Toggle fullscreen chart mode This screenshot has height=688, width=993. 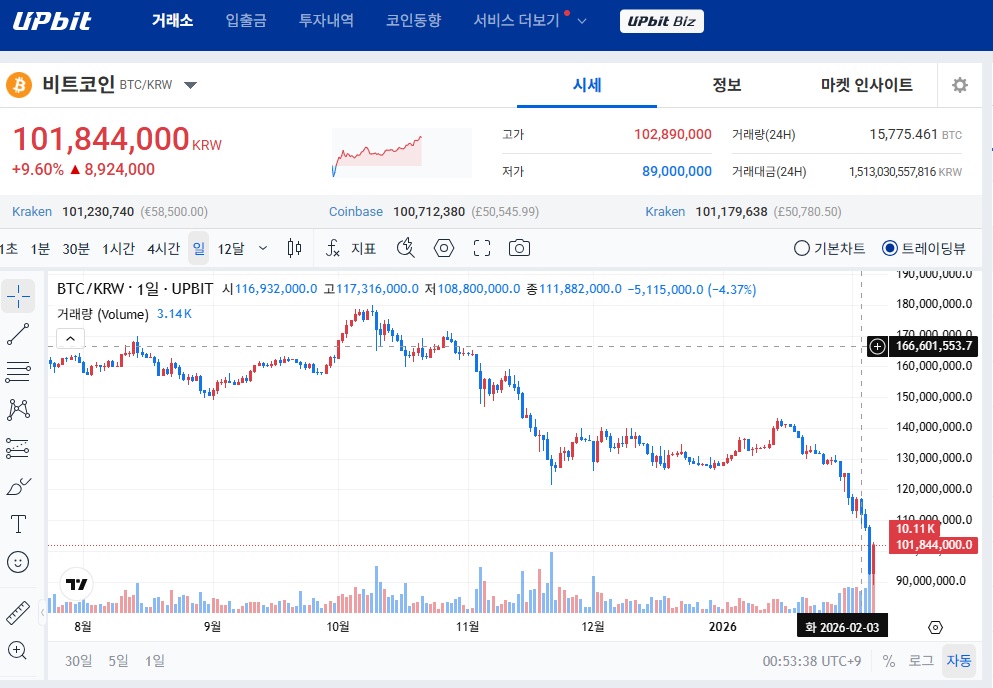point(482,248)
